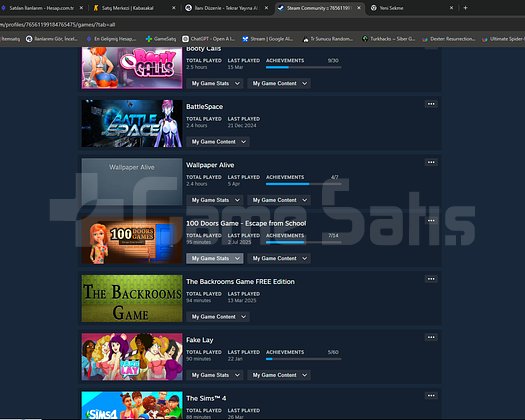Open The Sims 4 cover image
Image resolution: width=525 pixels, height=420 pixels.
[x=132, y=405]
